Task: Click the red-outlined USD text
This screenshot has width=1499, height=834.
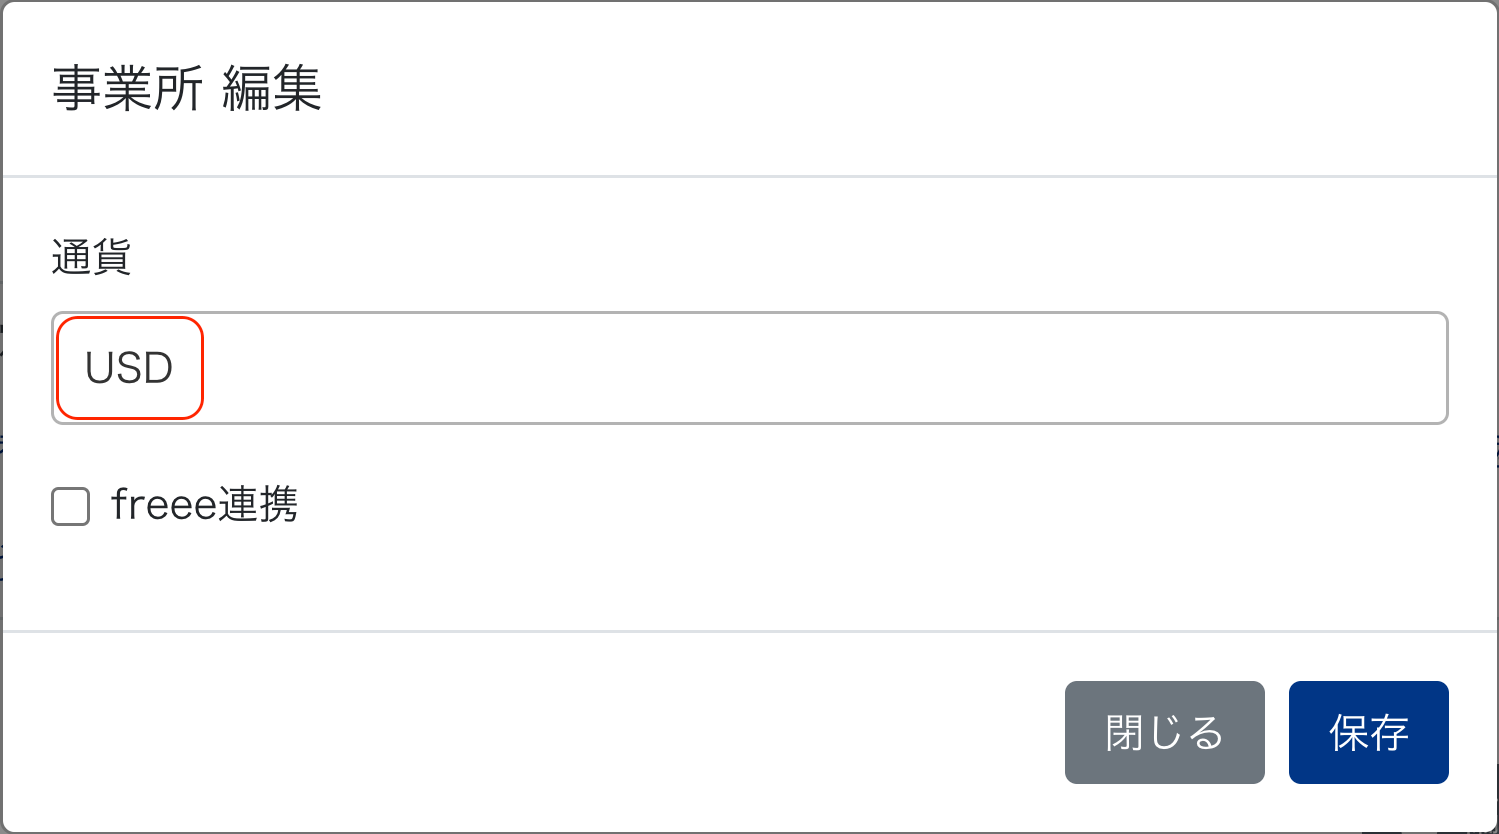Action: point(129,368)
